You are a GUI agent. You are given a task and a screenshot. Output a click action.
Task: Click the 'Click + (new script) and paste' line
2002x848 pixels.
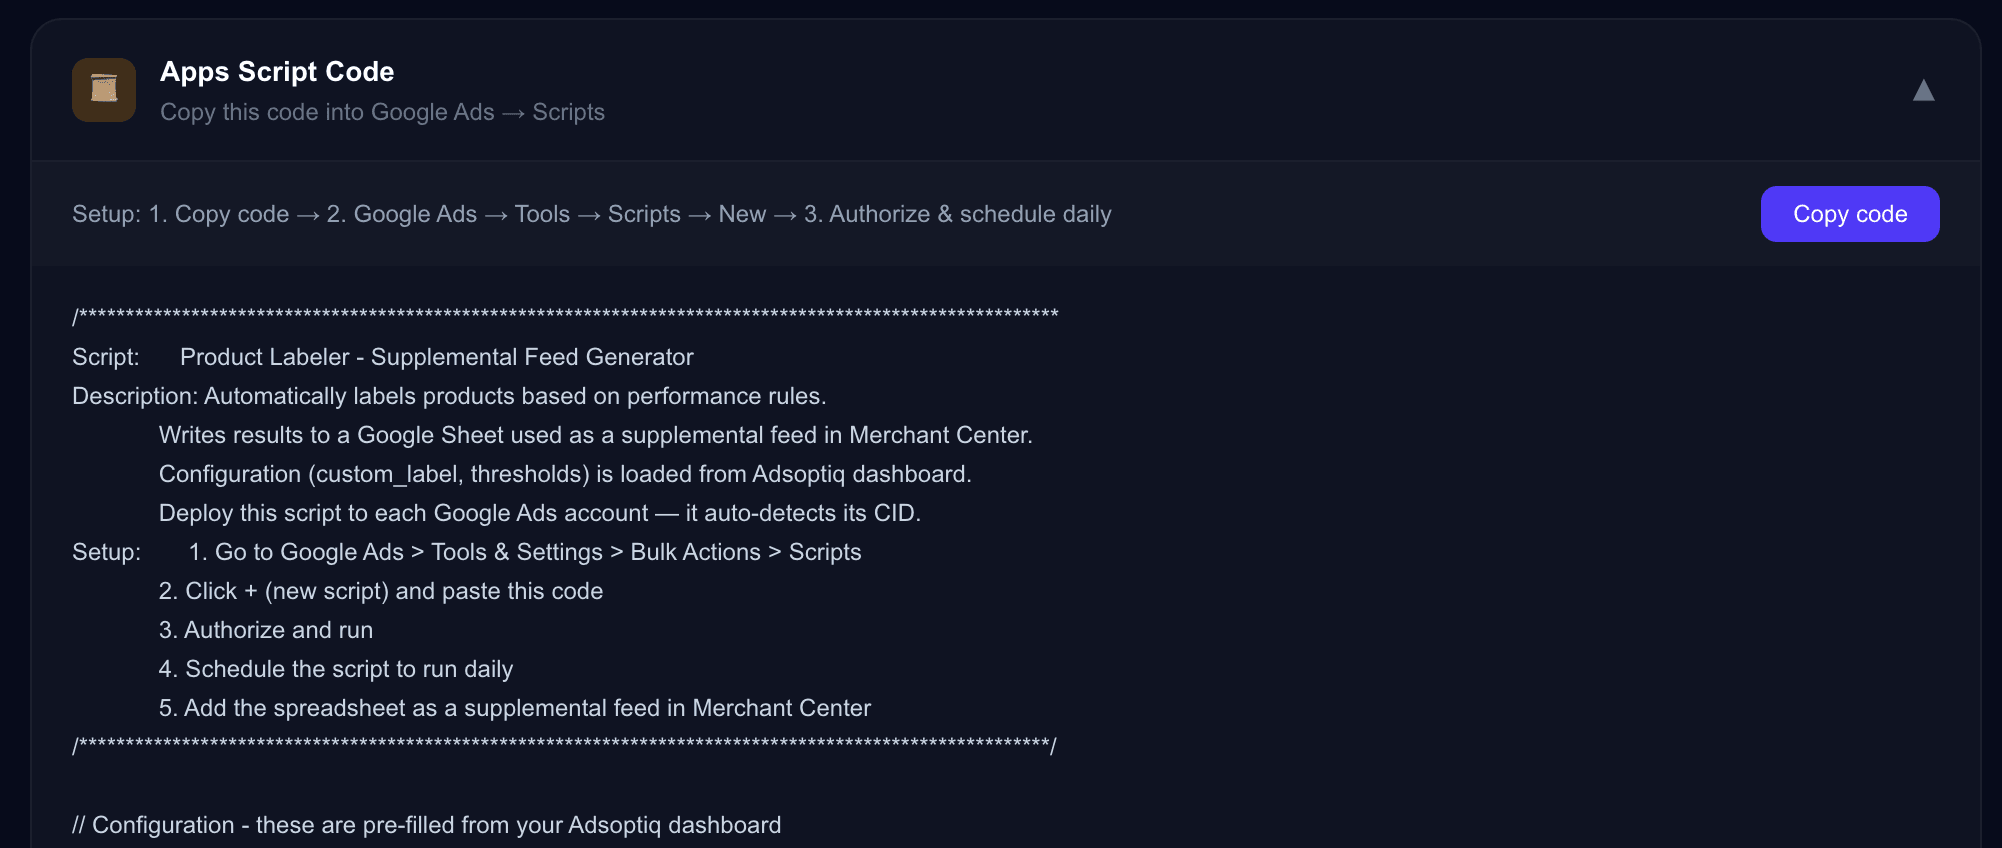pos(380,591)
